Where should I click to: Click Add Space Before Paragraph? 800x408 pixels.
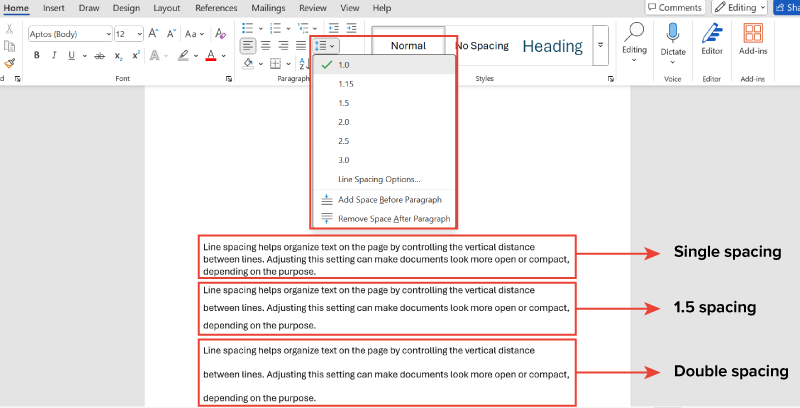click(x=383, y=200)
